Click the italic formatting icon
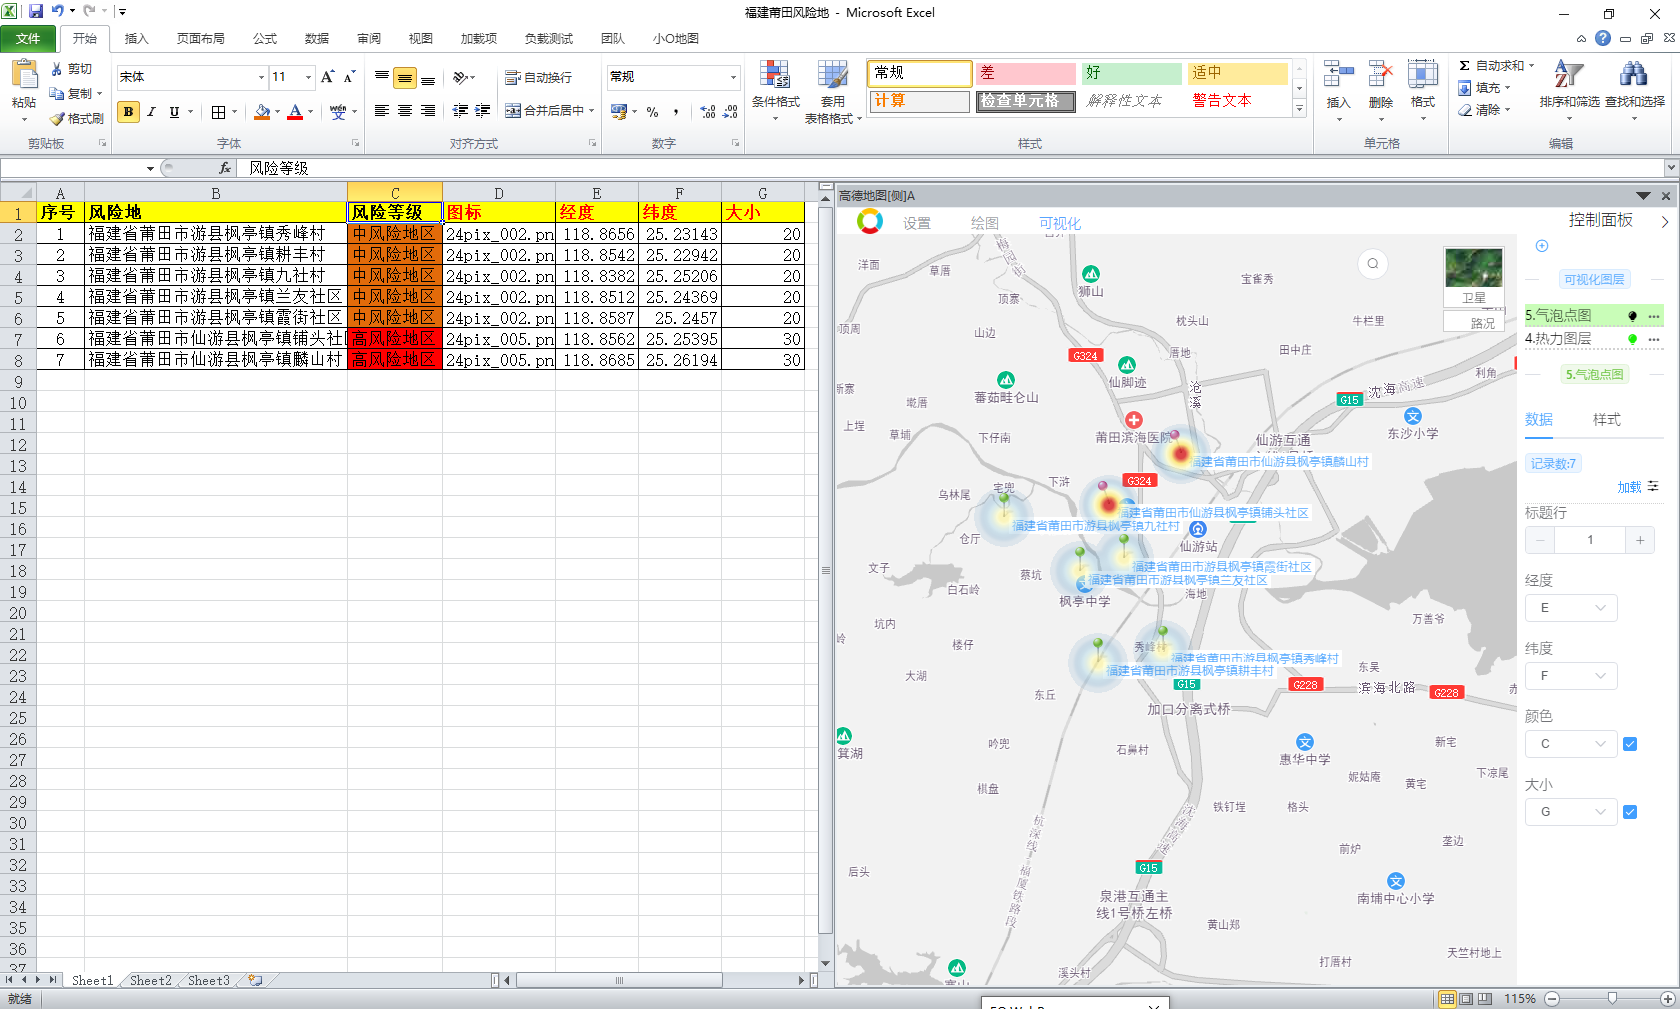Screen dimensions: 1680x1009 point(151,112)
